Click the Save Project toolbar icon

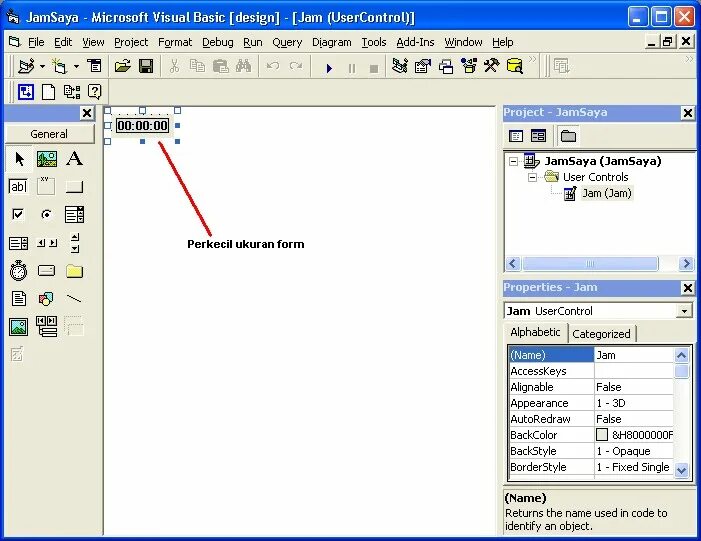(x=146, y=67)
